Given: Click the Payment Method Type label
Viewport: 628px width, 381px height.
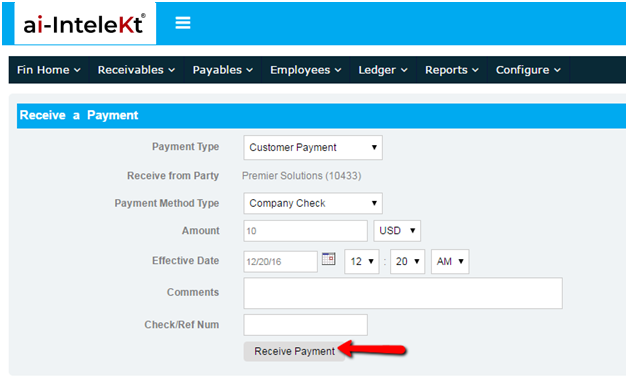Looking at the screenshot, I should coord(167,203).
